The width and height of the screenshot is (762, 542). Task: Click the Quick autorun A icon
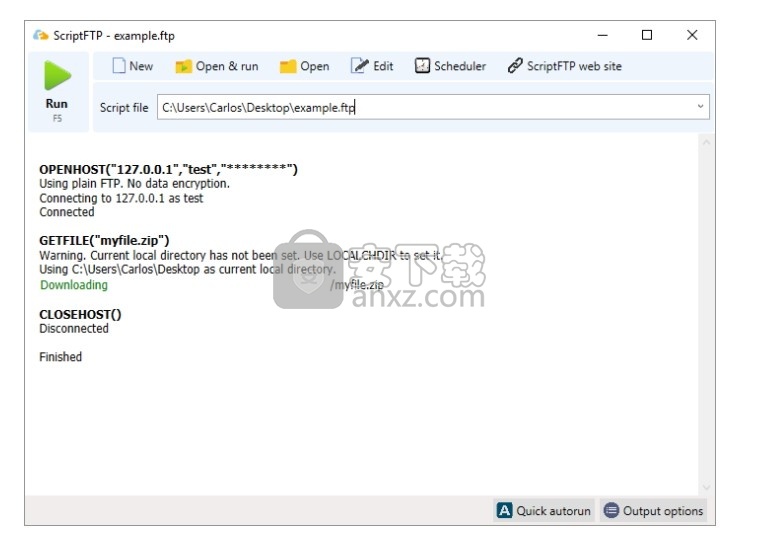click(x=504, y=510)
